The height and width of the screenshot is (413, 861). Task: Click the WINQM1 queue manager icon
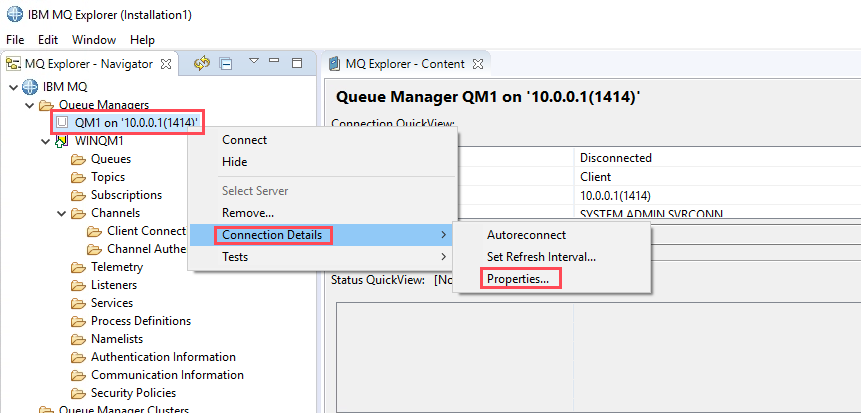pos(62,141)
